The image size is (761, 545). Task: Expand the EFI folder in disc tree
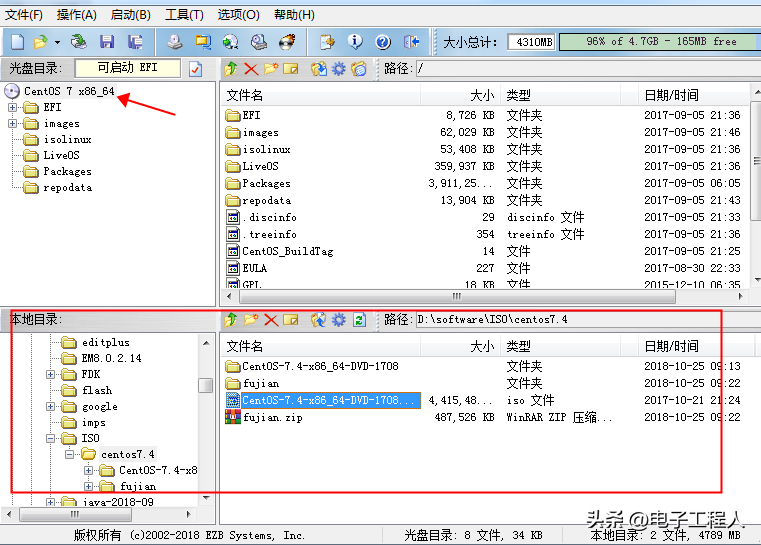[13, 107]
